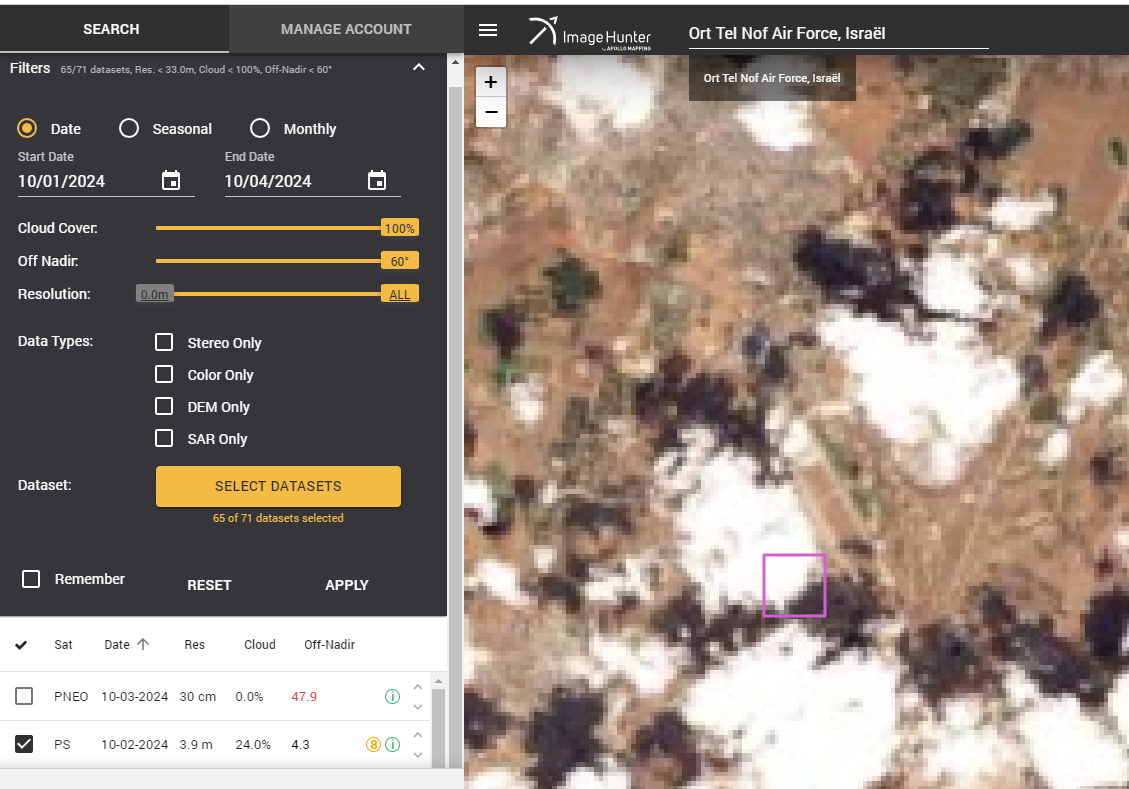The image size is (1129, 789).
Task: Sort results by Cloud column
Action: pyautogui.click(x=260, y=644)
